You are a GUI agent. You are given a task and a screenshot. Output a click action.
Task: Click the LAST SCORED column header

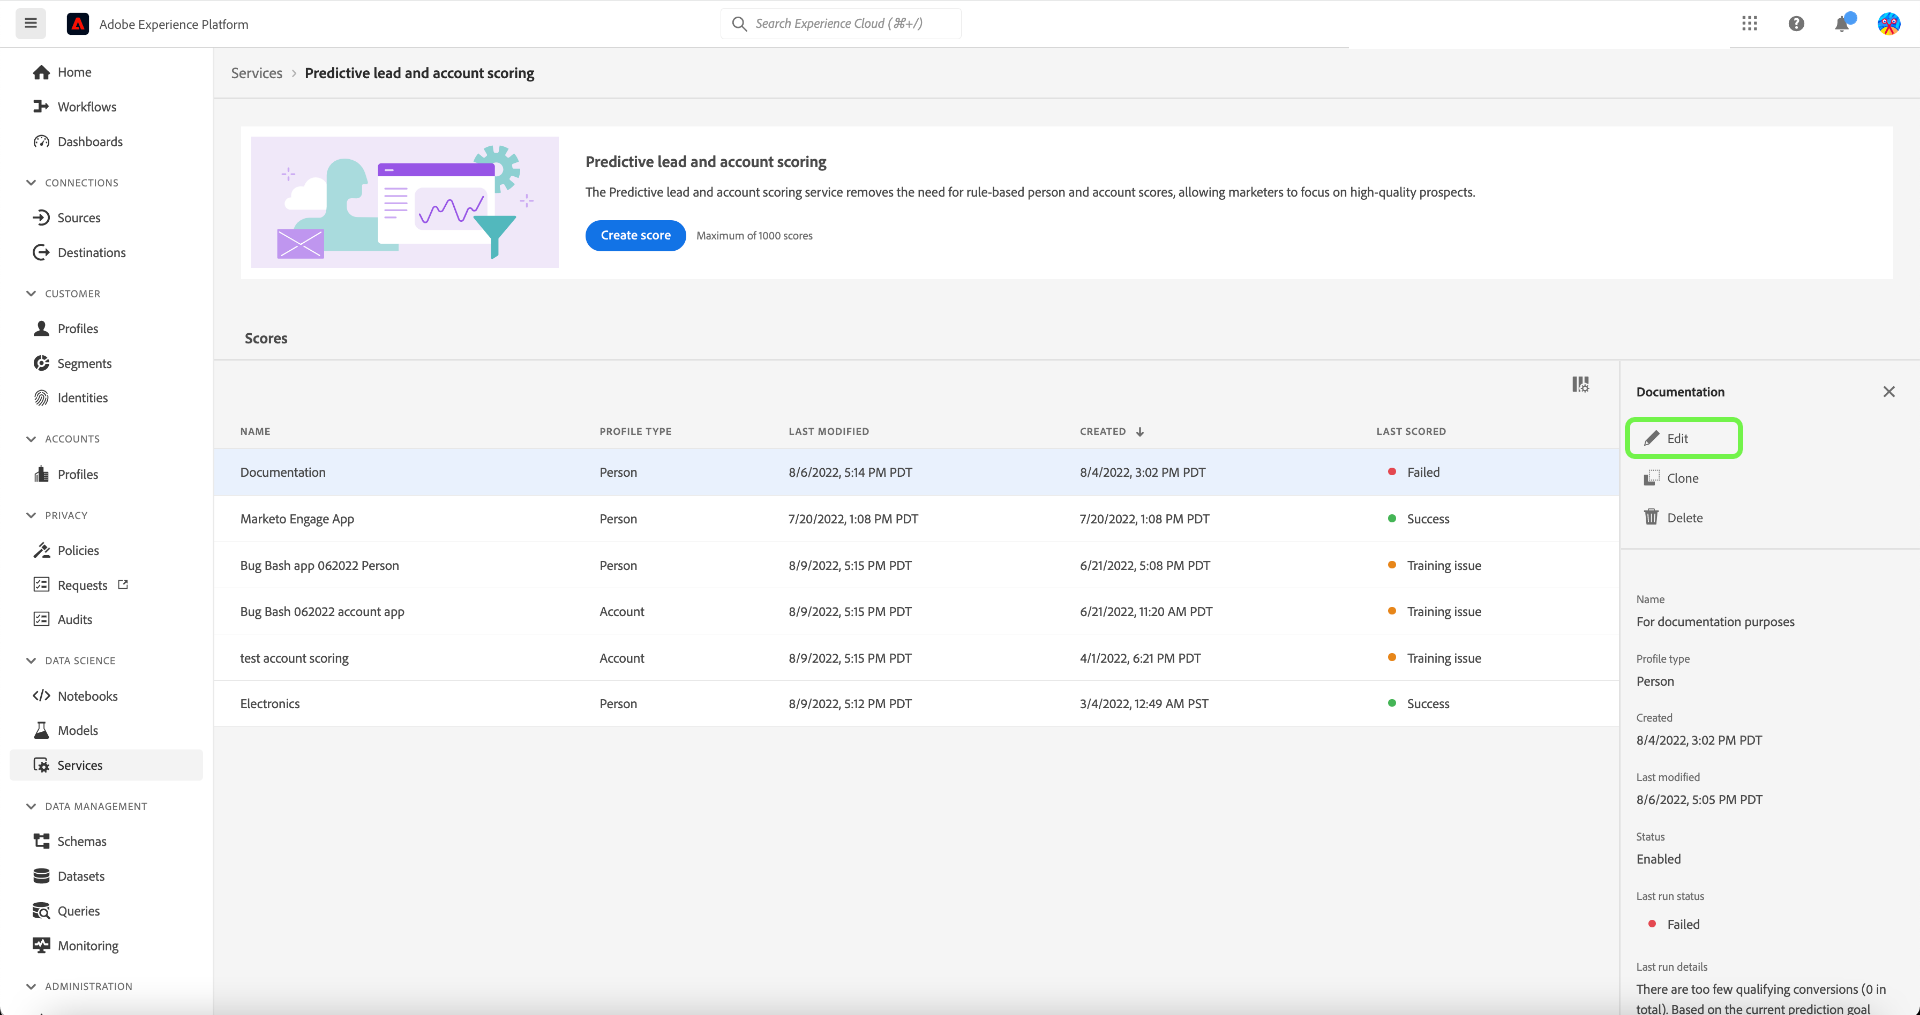1411,432
